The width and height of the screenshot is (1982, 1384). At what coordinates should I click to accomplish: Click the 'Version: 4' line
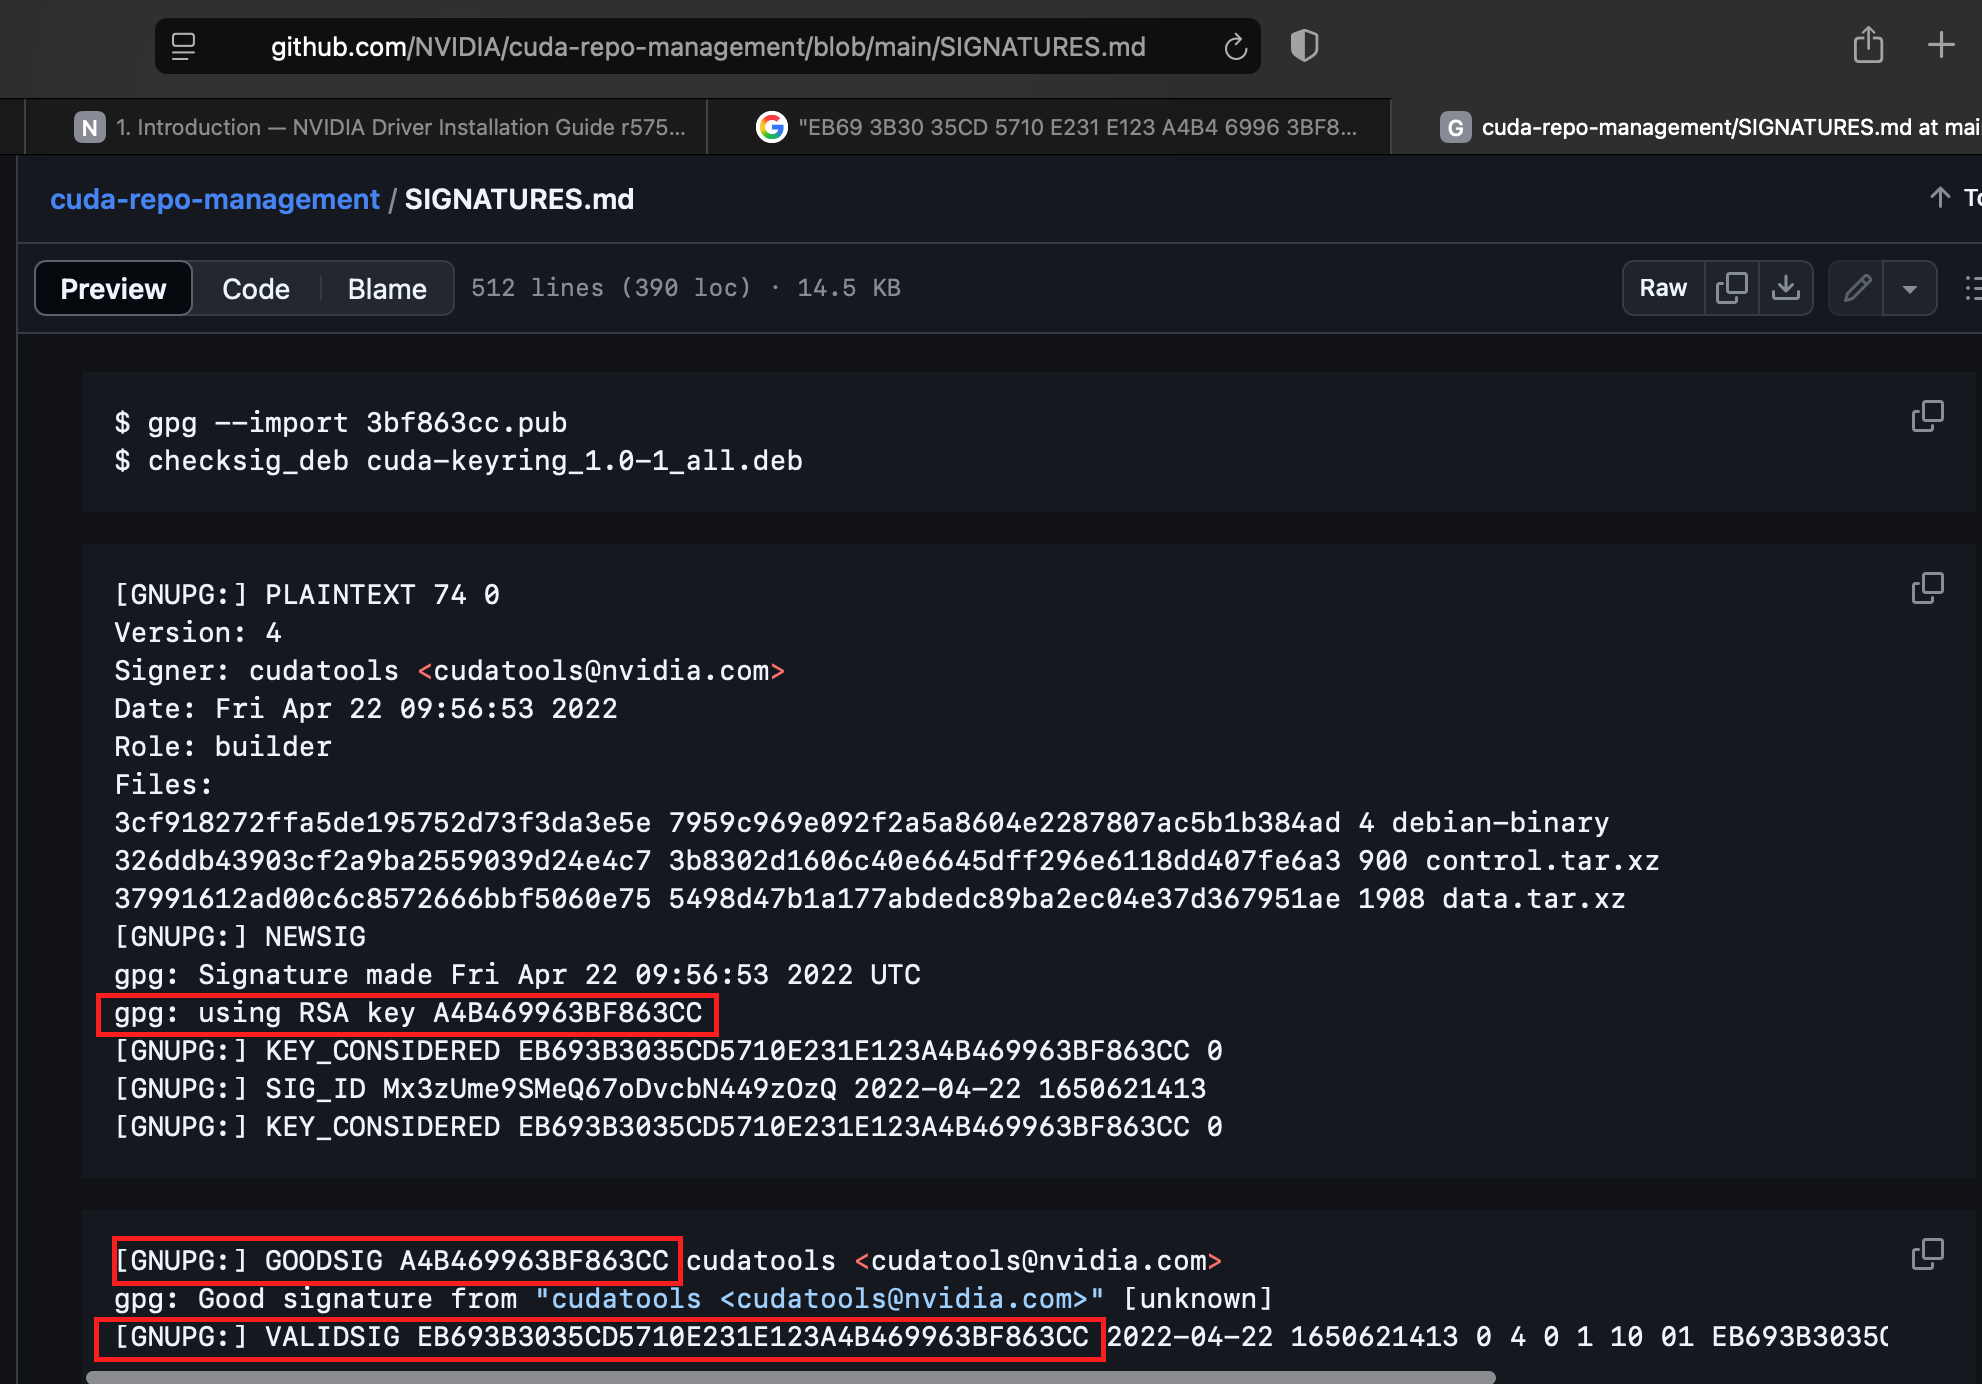(198, 633)
